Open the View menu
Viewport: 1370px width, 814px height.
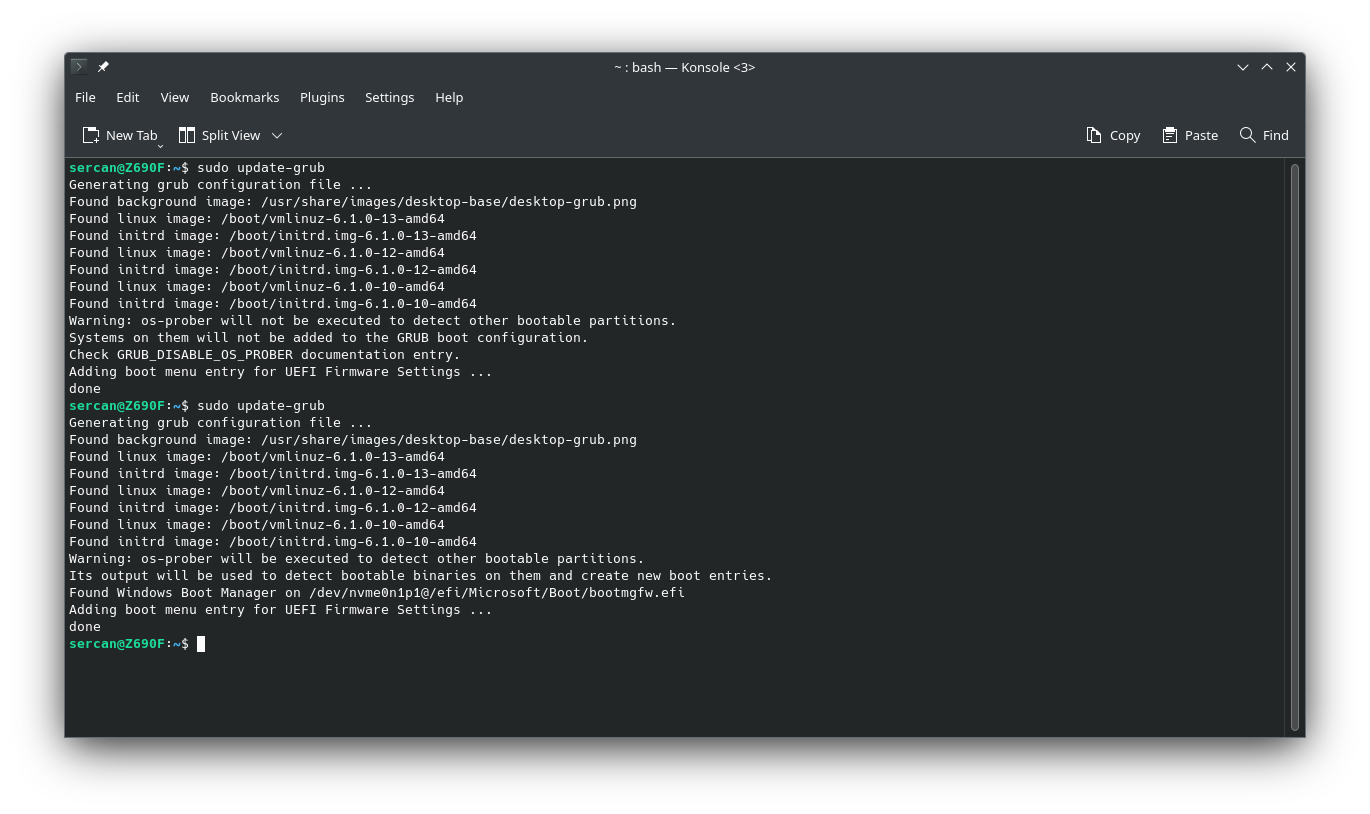tap(174, 97)
